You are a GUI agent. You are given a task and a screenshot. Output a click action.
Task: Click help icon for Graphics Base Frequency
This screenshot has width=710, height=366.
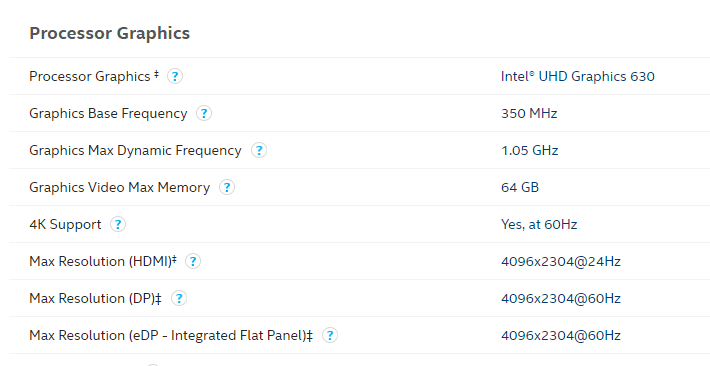coord(204,113)
